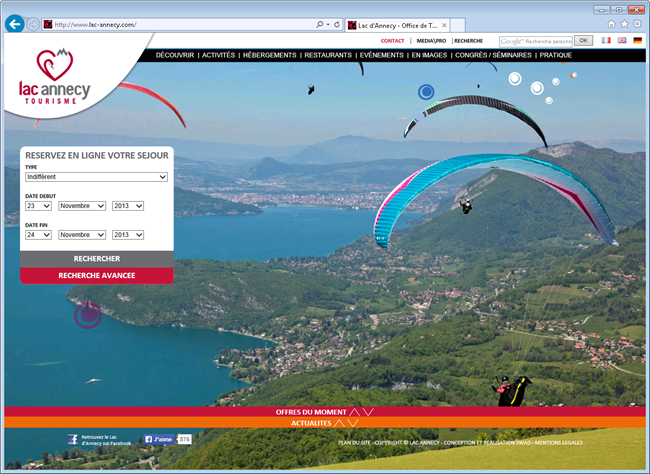Viewport: 650px width, 474px height.
Task: Switch site language with the German flag
Action: tap(637, 40)
